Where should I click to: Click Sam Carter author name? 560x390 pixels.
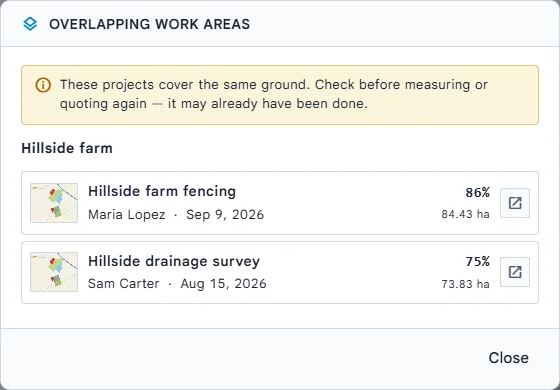point(124,284)
